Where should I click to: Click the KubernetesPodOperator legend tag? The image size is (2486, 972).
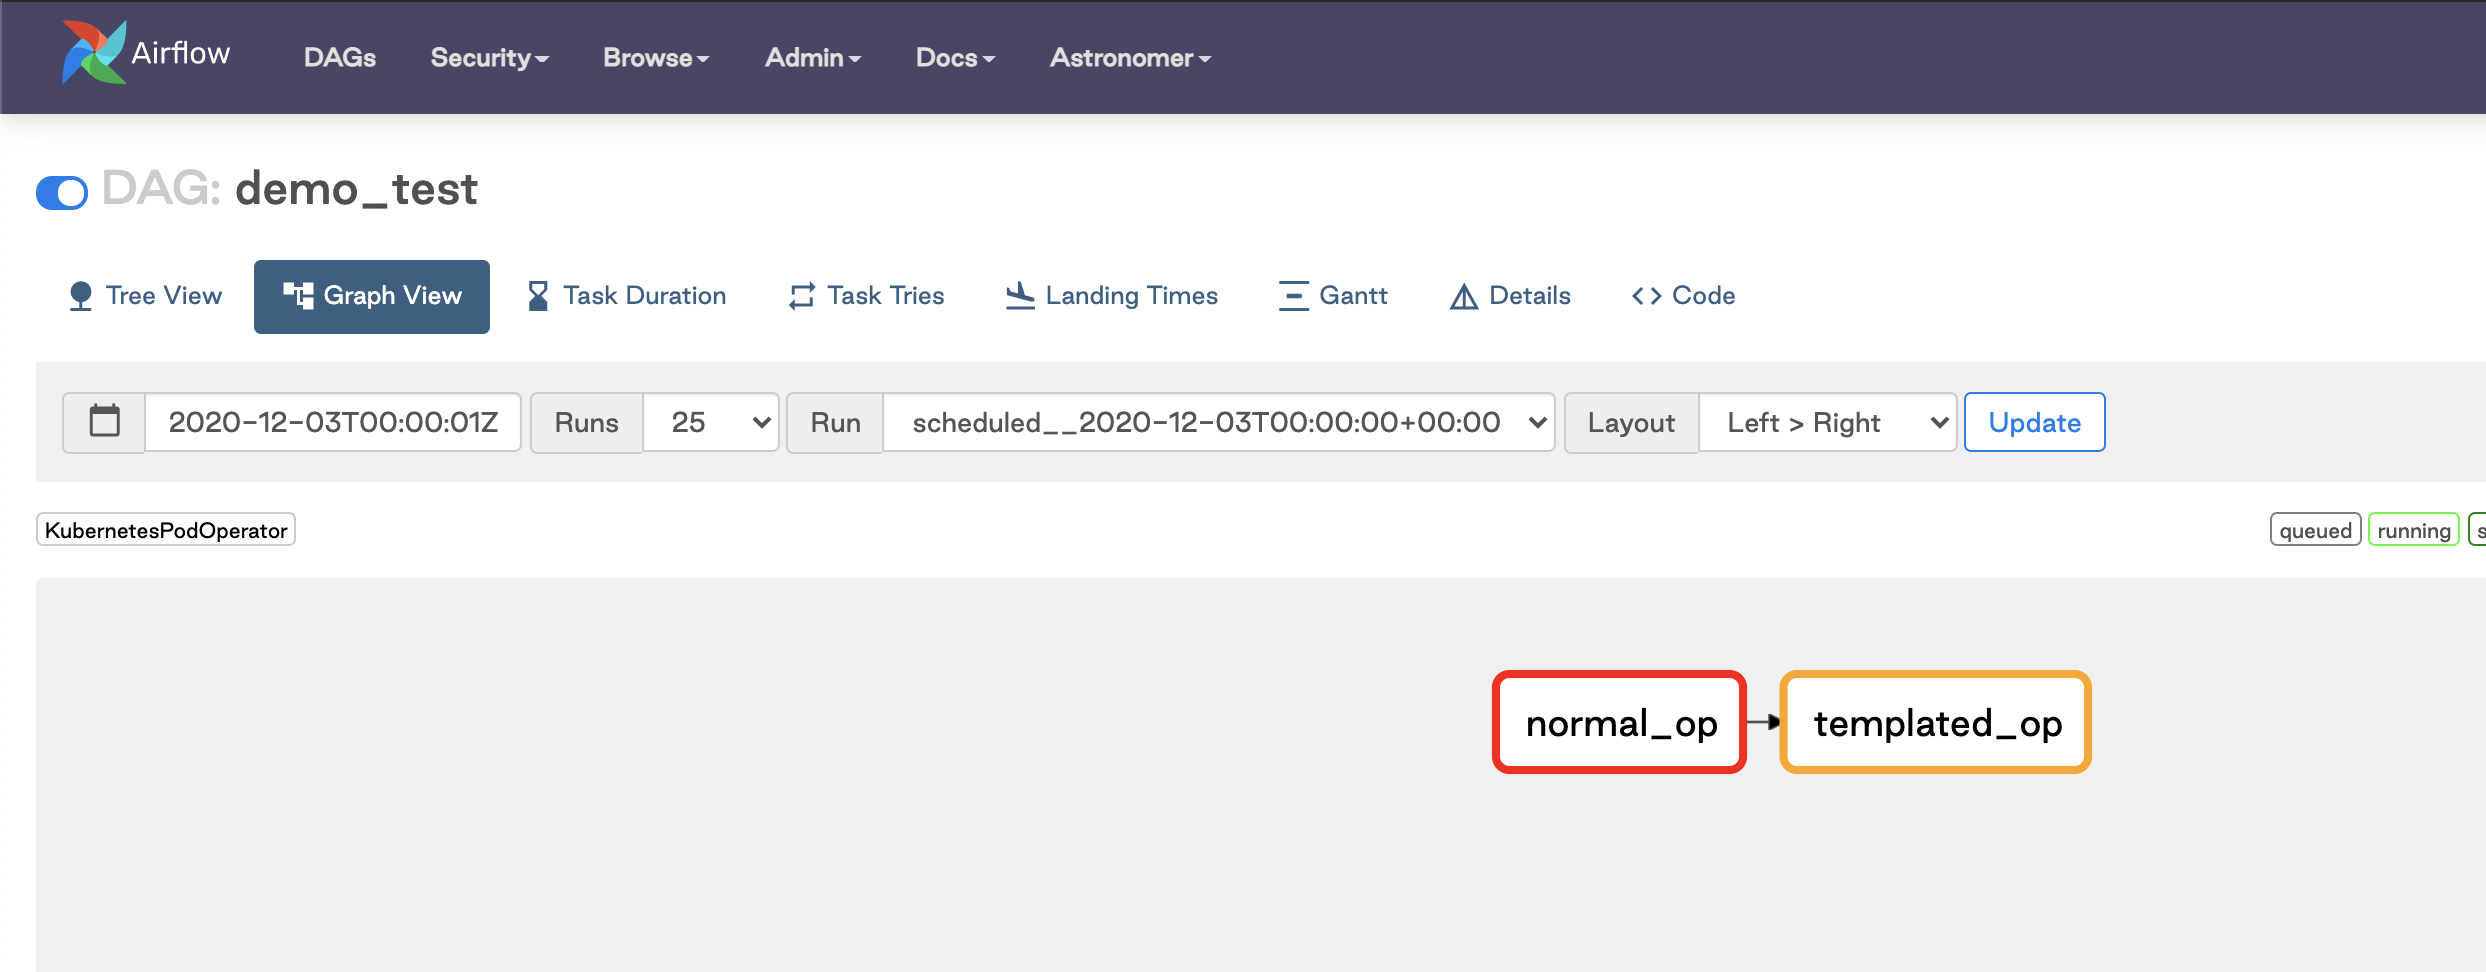(166, 530)
